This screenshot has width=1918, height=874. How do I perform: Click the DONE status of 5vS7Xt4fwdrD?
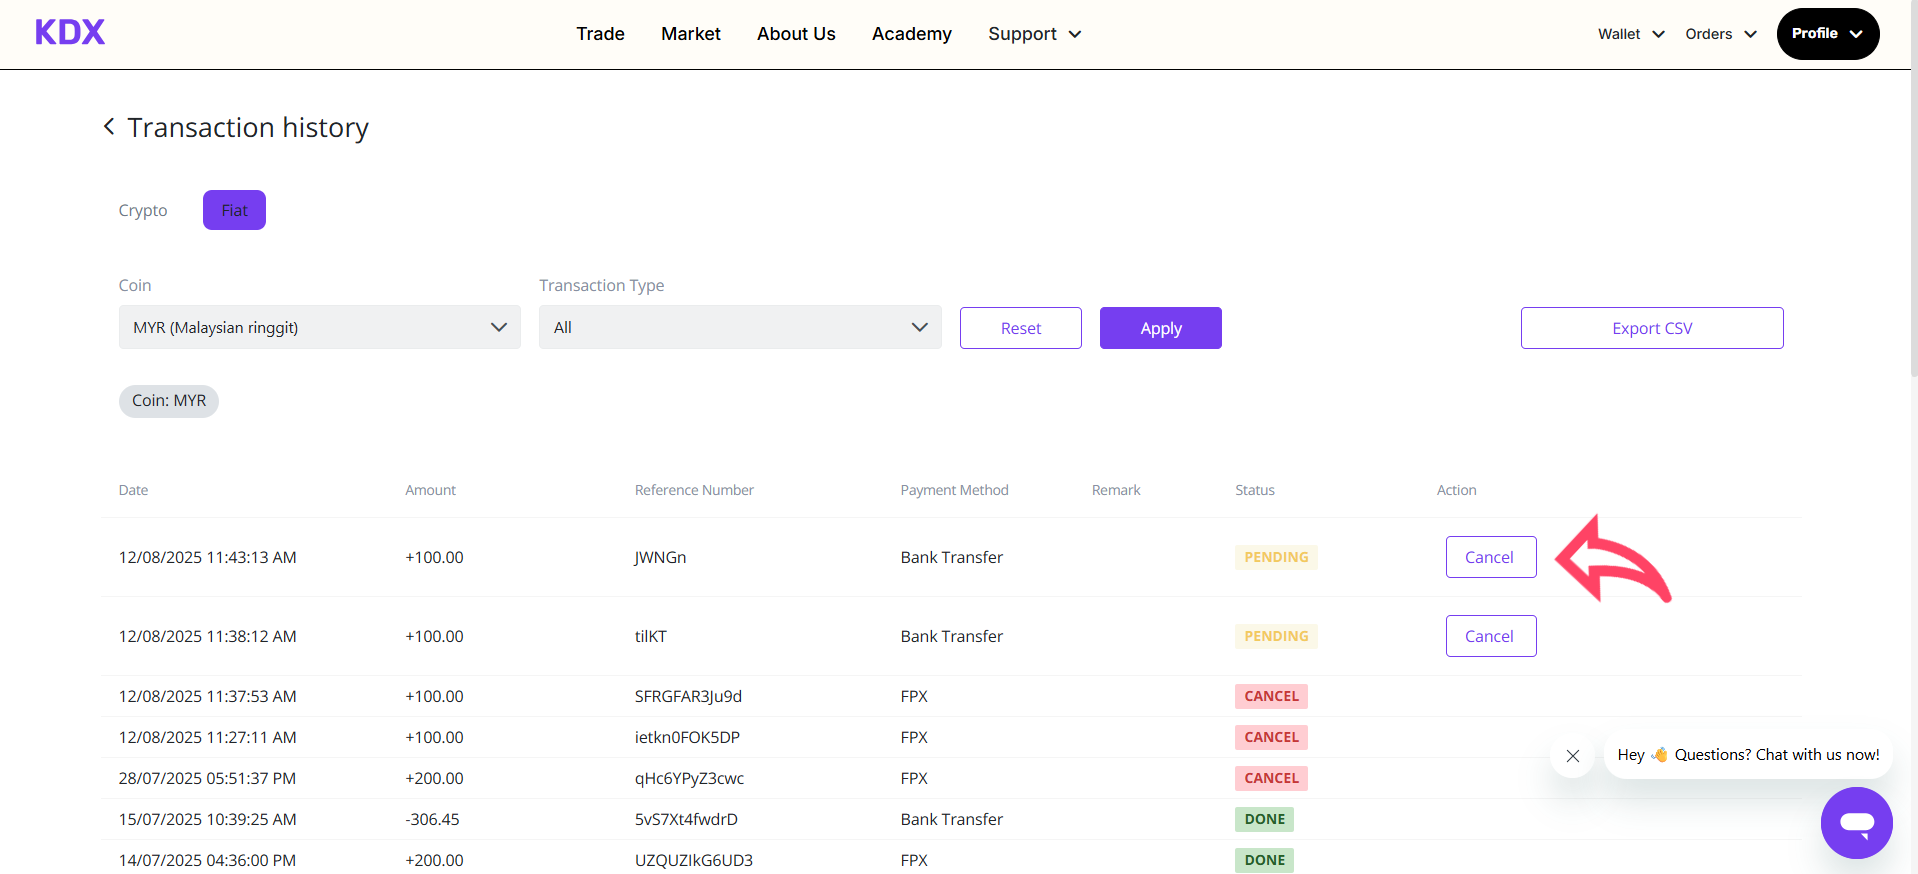pyautogui.click(x=1264, y=819)
